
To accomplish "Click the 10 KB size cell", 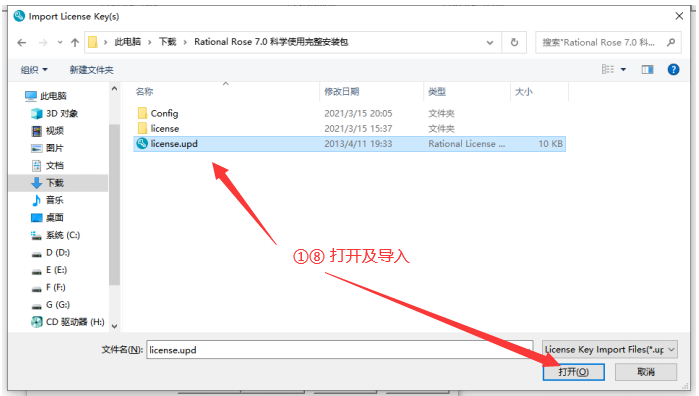I will (550, 144).
